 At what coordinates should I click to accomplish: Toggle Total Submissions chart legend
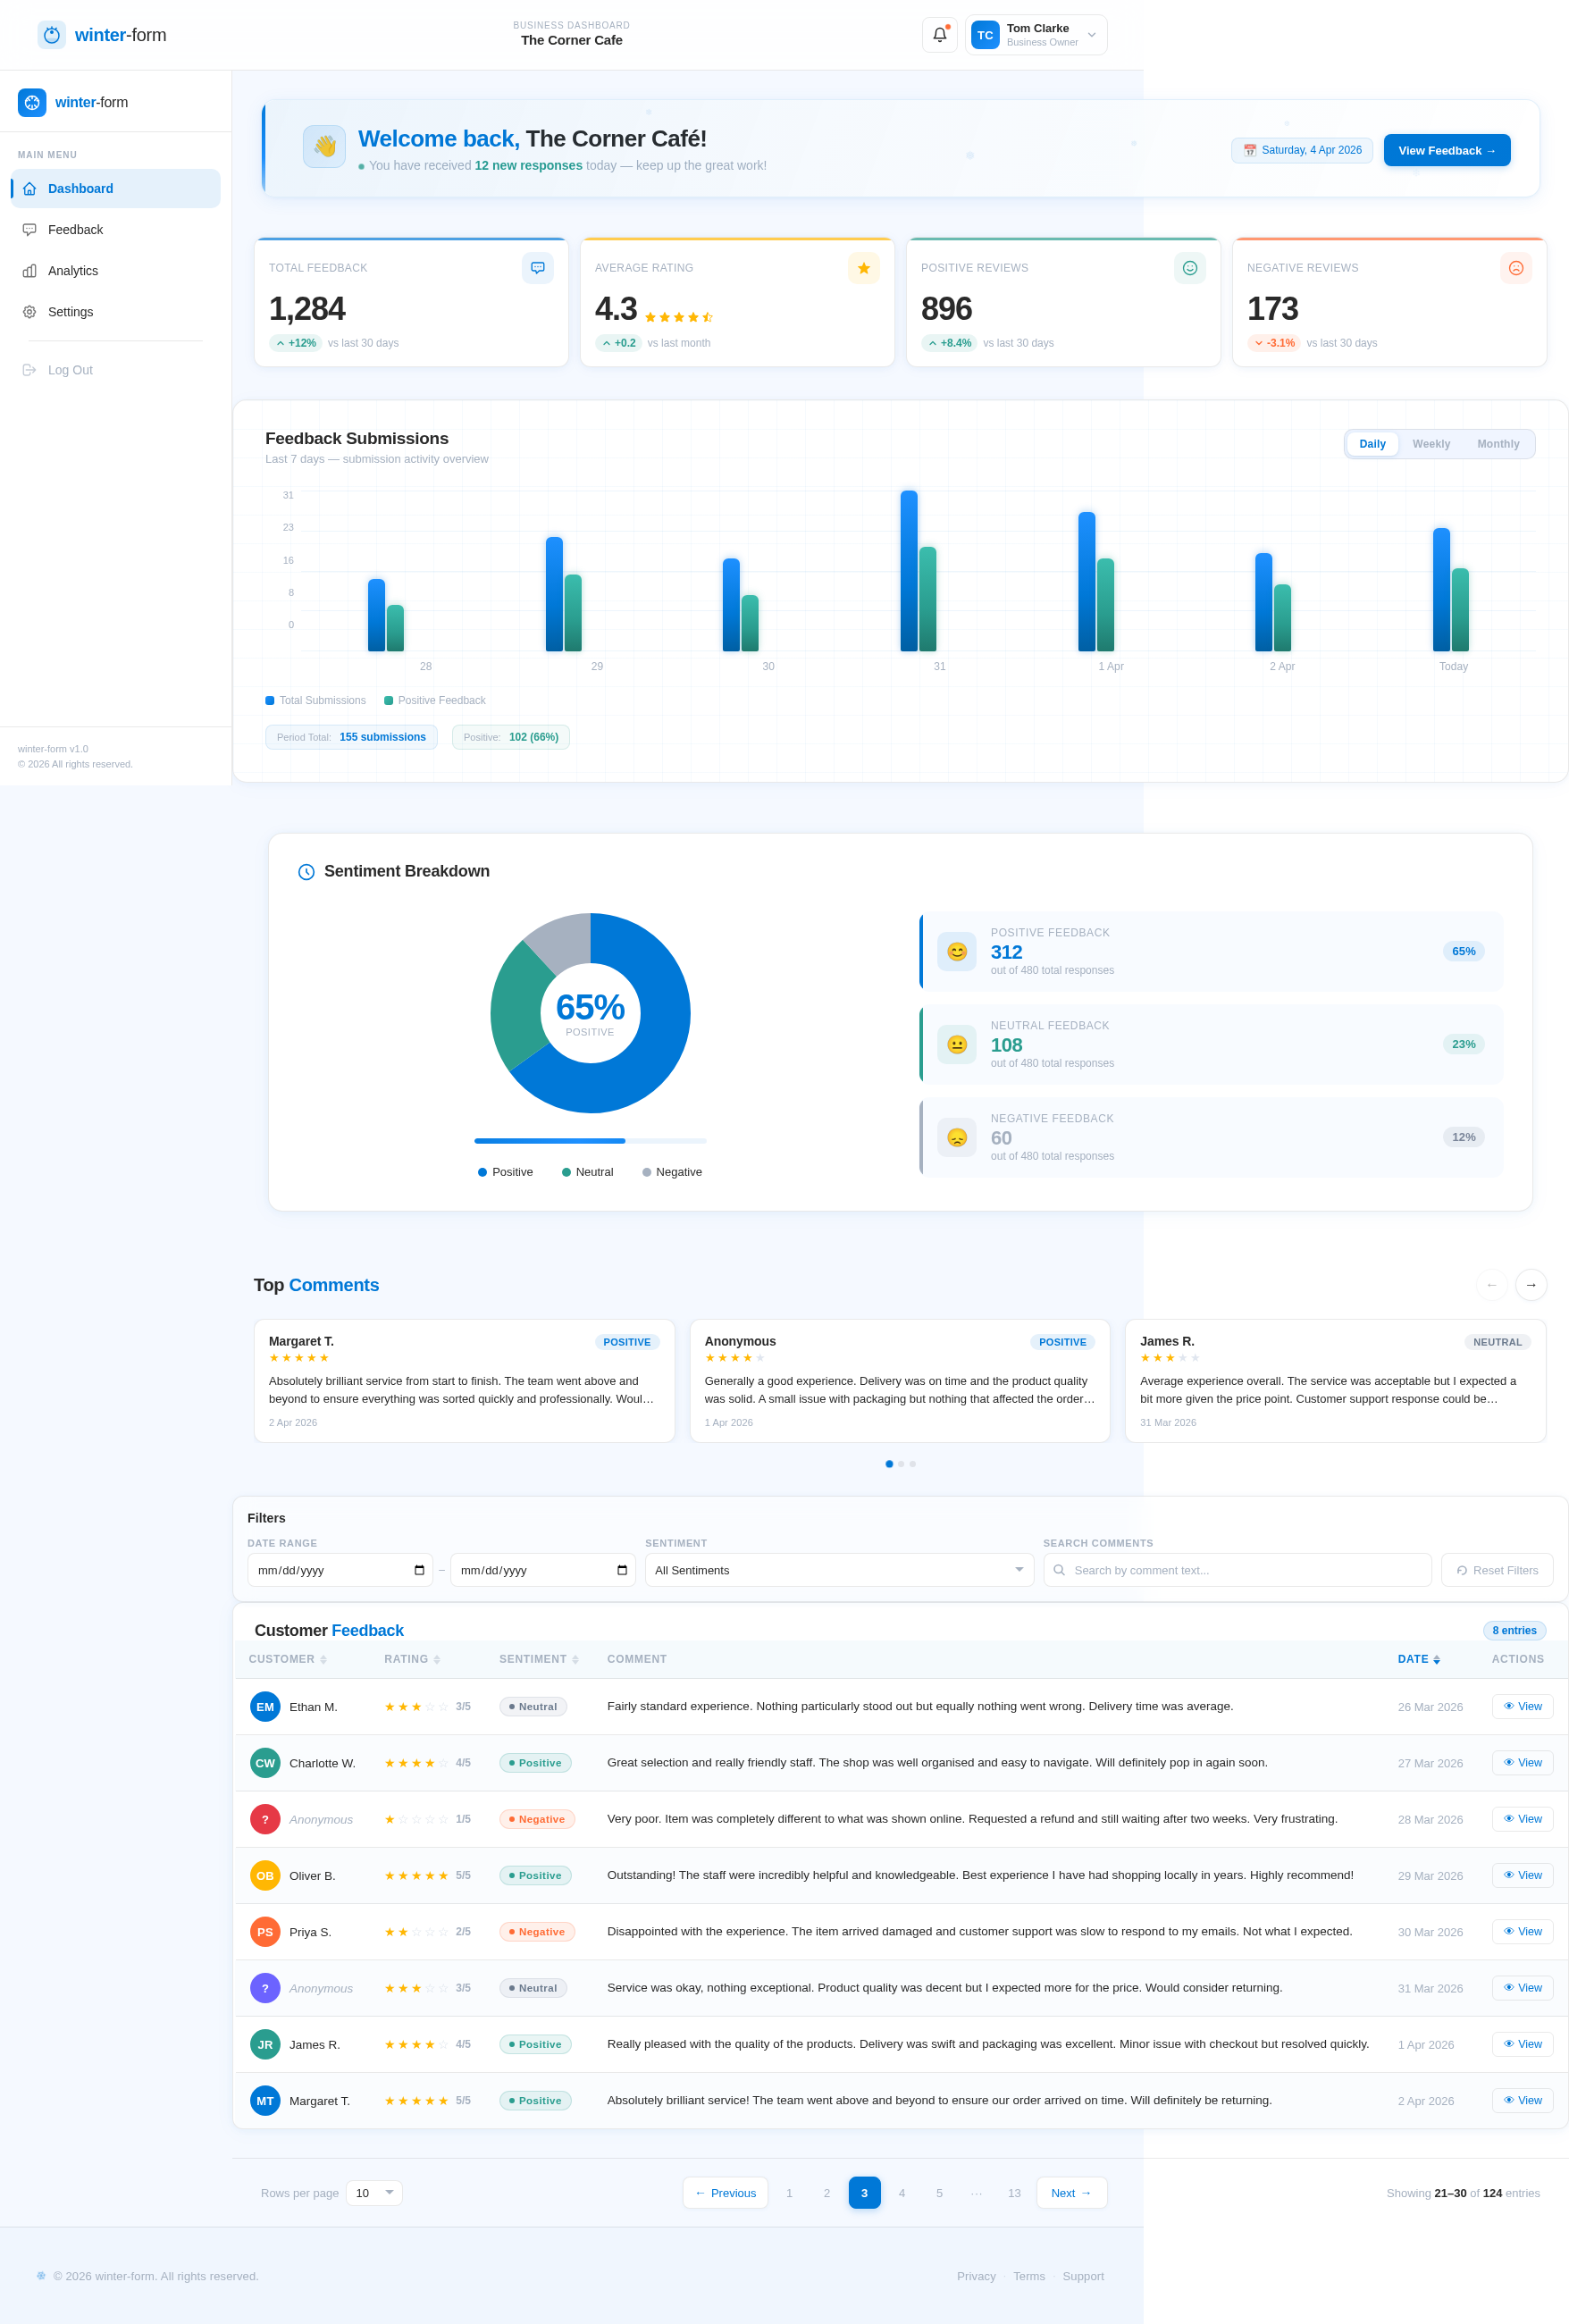(315, 700)
